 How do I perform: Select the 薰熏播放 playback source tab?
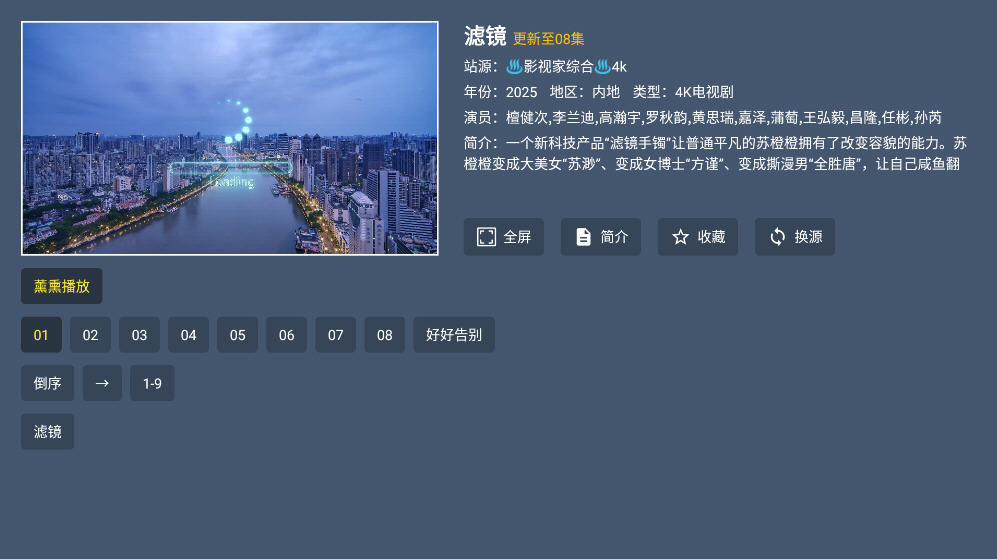[62, 286]
